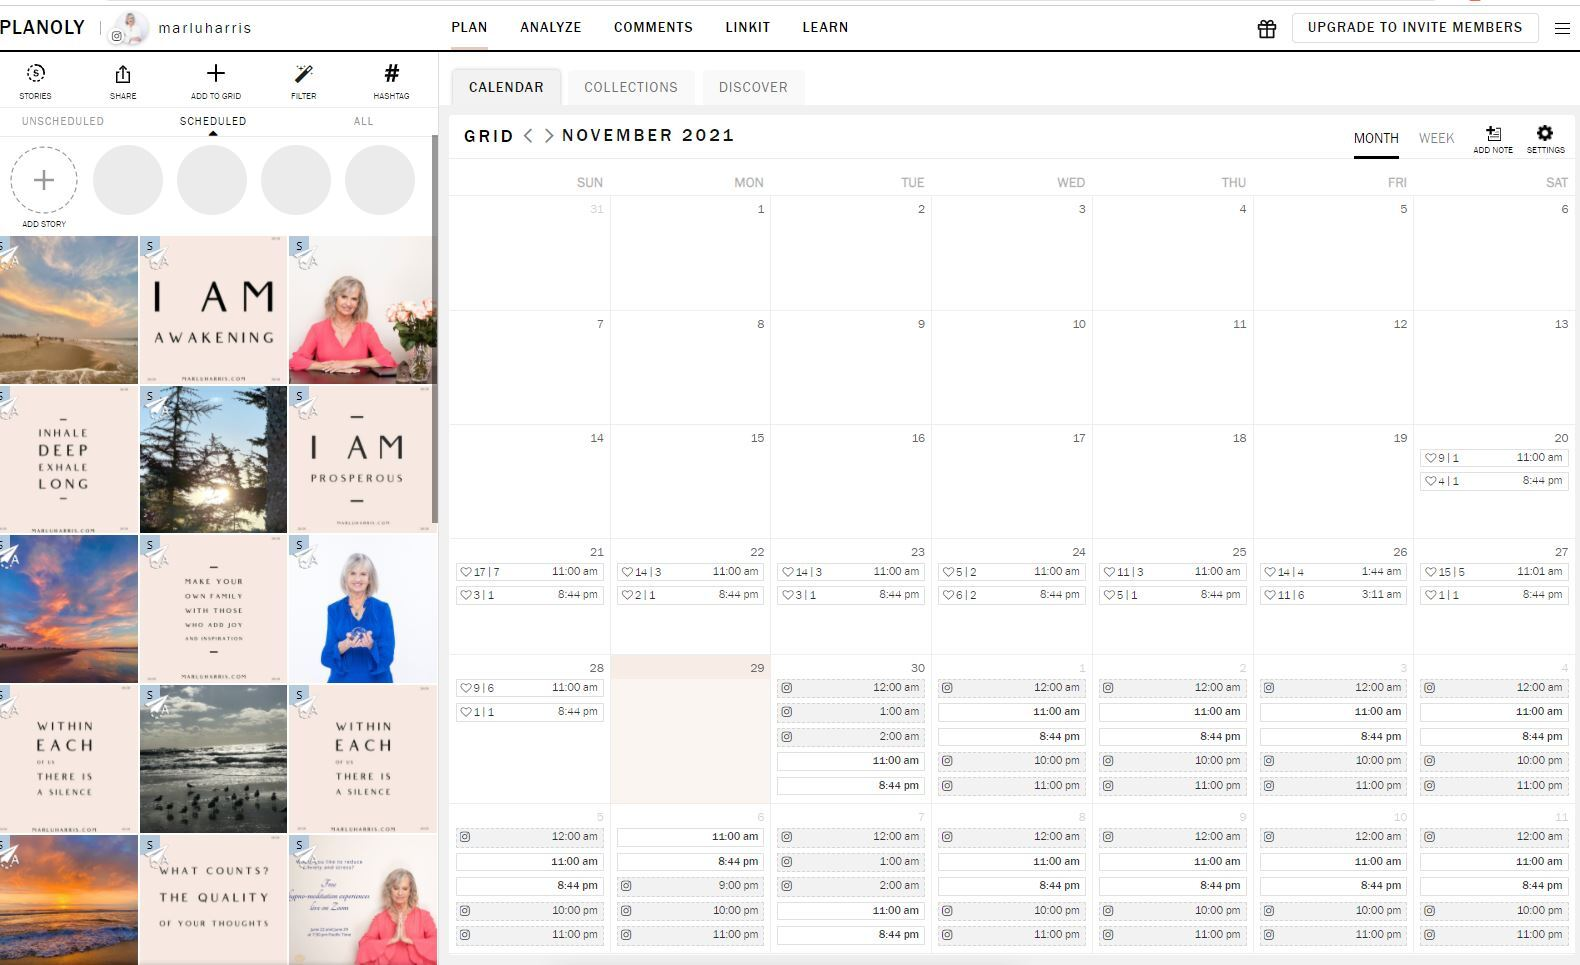Open November 26 1:44 am post

pos(1333,572)
